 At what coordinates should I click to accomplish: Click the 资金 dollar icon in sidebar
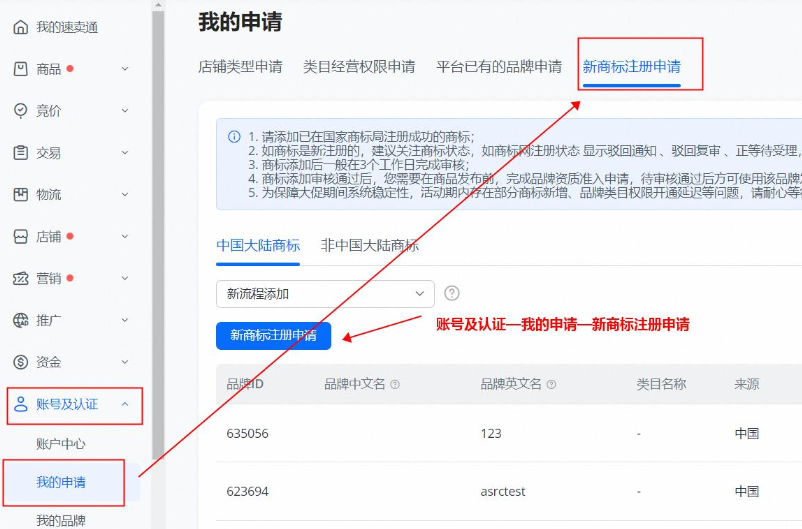coord(21,362)
